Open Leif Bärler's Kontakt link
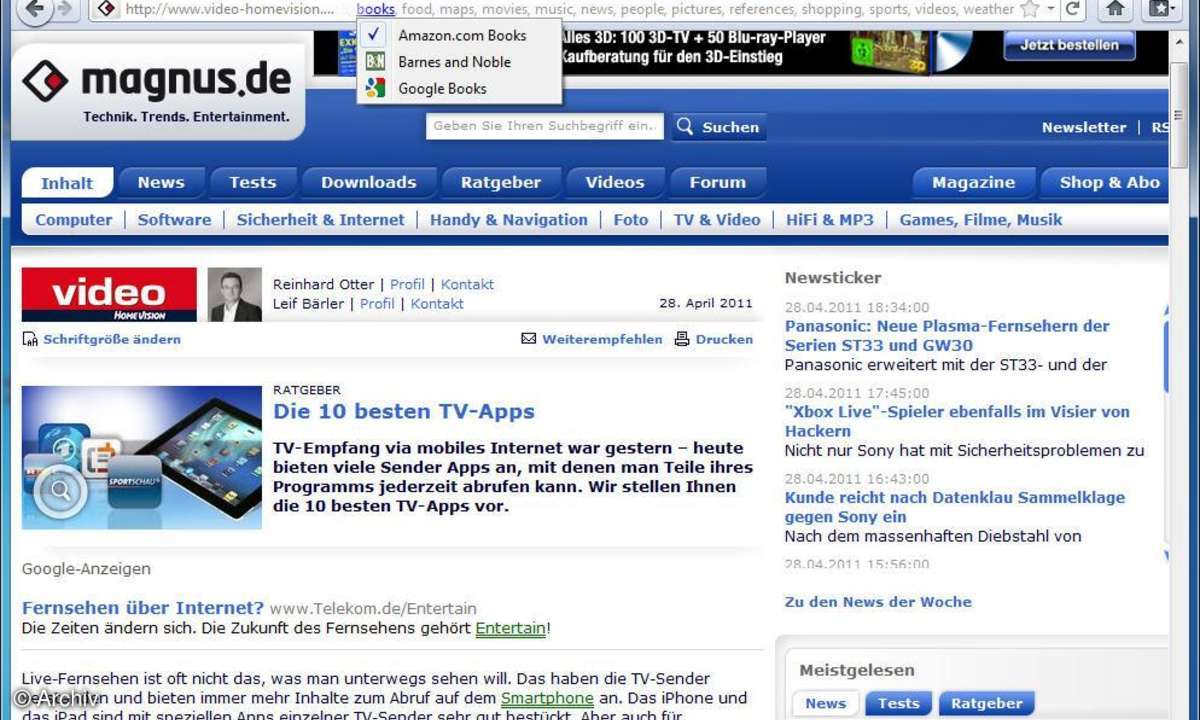Viewport: 1200px width, 720px height. tap(437, 303)
